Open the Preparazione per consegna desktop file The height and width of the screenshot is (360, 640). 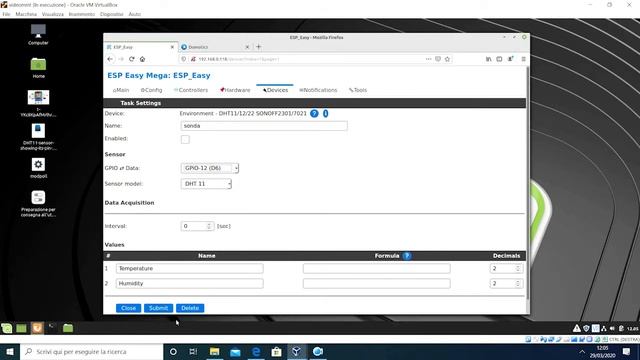click(38, 204)
